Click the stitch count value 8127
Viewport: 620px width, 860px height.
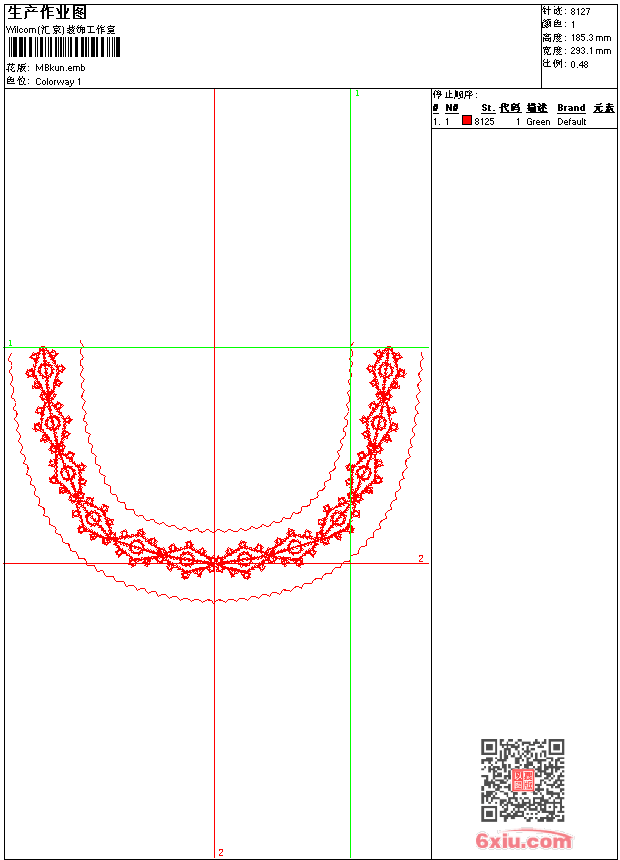(x=580, y=11)
